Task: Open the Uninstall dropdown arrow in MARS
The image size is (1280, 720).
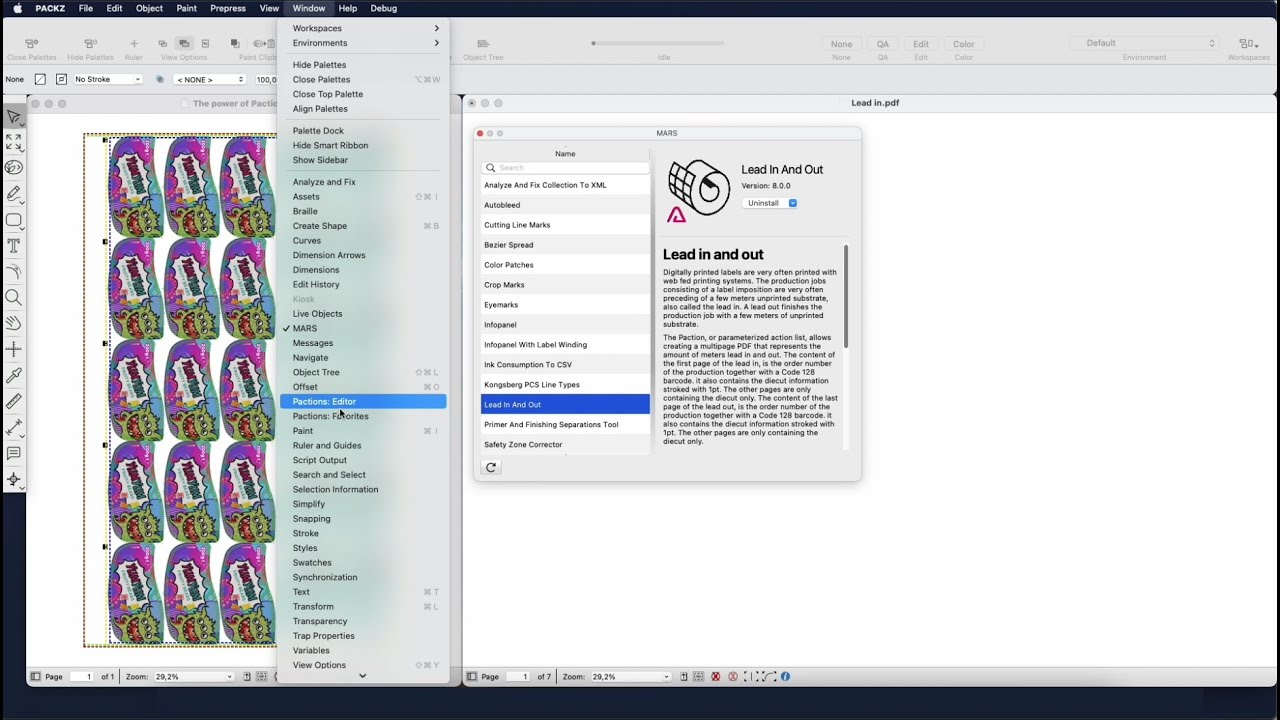Action: (793, 203)
